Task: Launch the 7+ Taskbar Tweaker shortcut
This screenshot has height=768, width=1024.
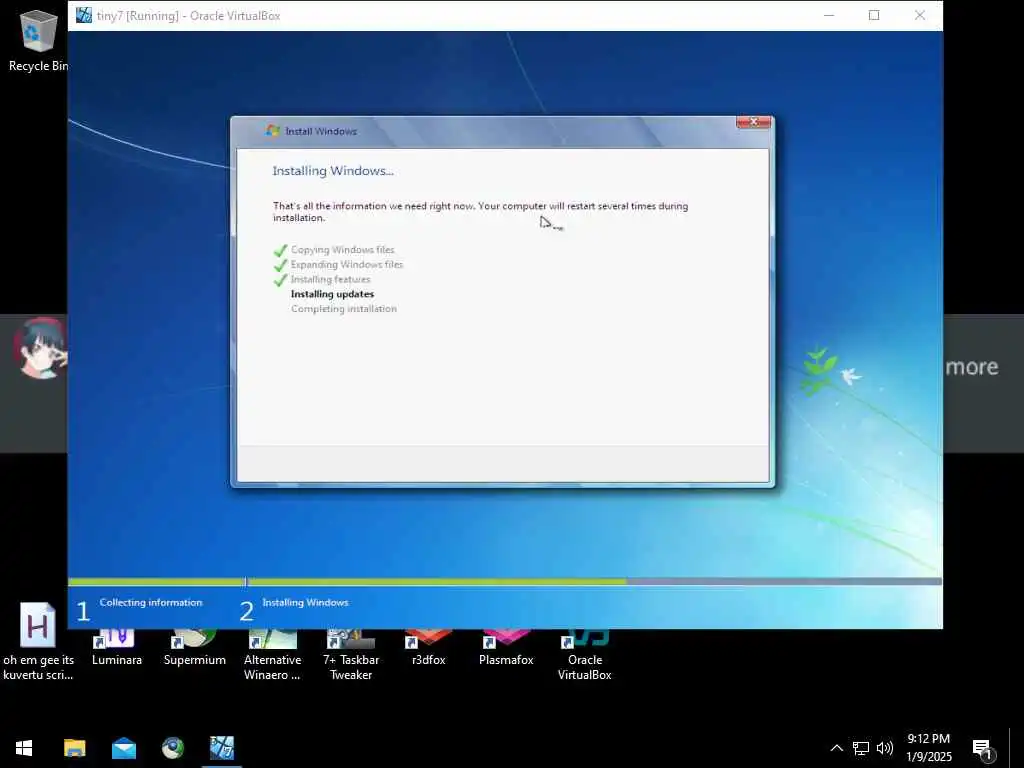Action: [x=351, y=655]
